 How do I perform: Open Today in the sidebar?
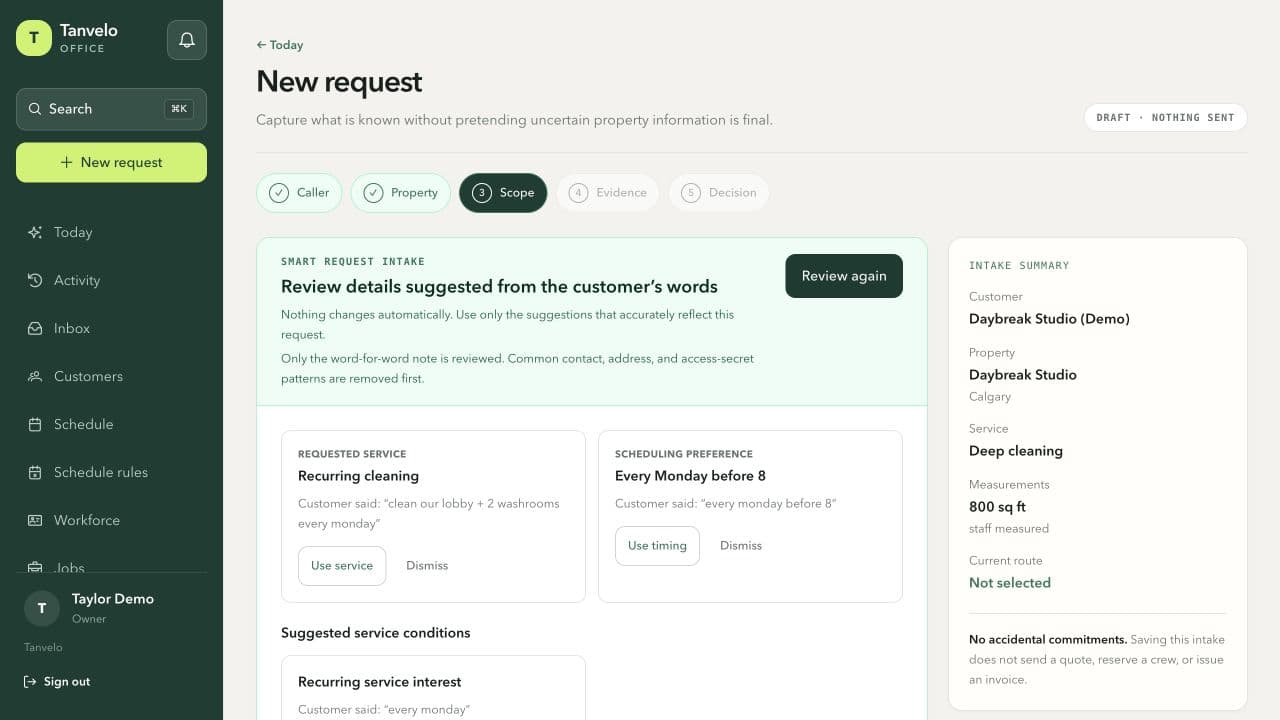pyautogui.click(x=111, y=232)
